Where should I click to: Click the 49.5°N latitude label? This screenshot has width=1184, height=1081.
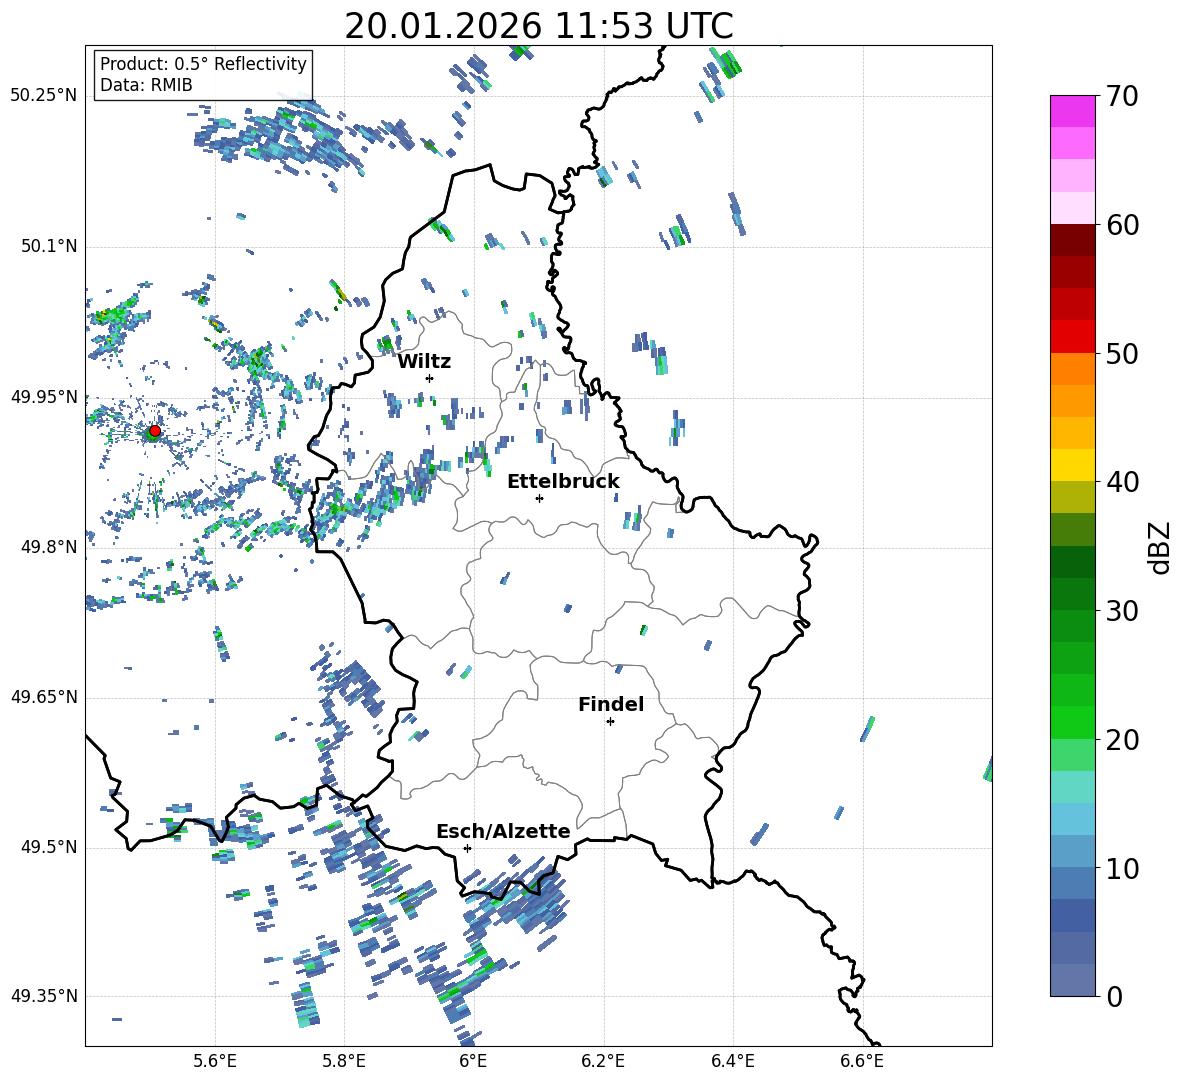pos(48,847)
